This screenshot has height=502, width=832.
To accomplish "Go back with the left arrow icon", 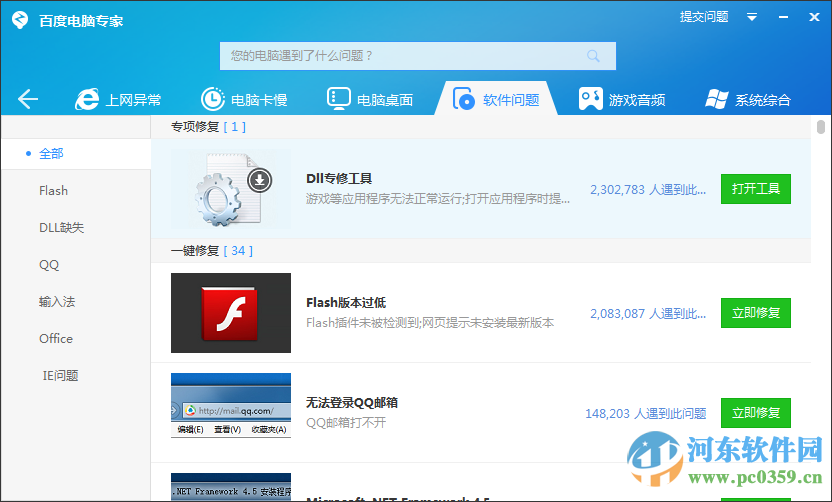I will (x=28, y=99).
